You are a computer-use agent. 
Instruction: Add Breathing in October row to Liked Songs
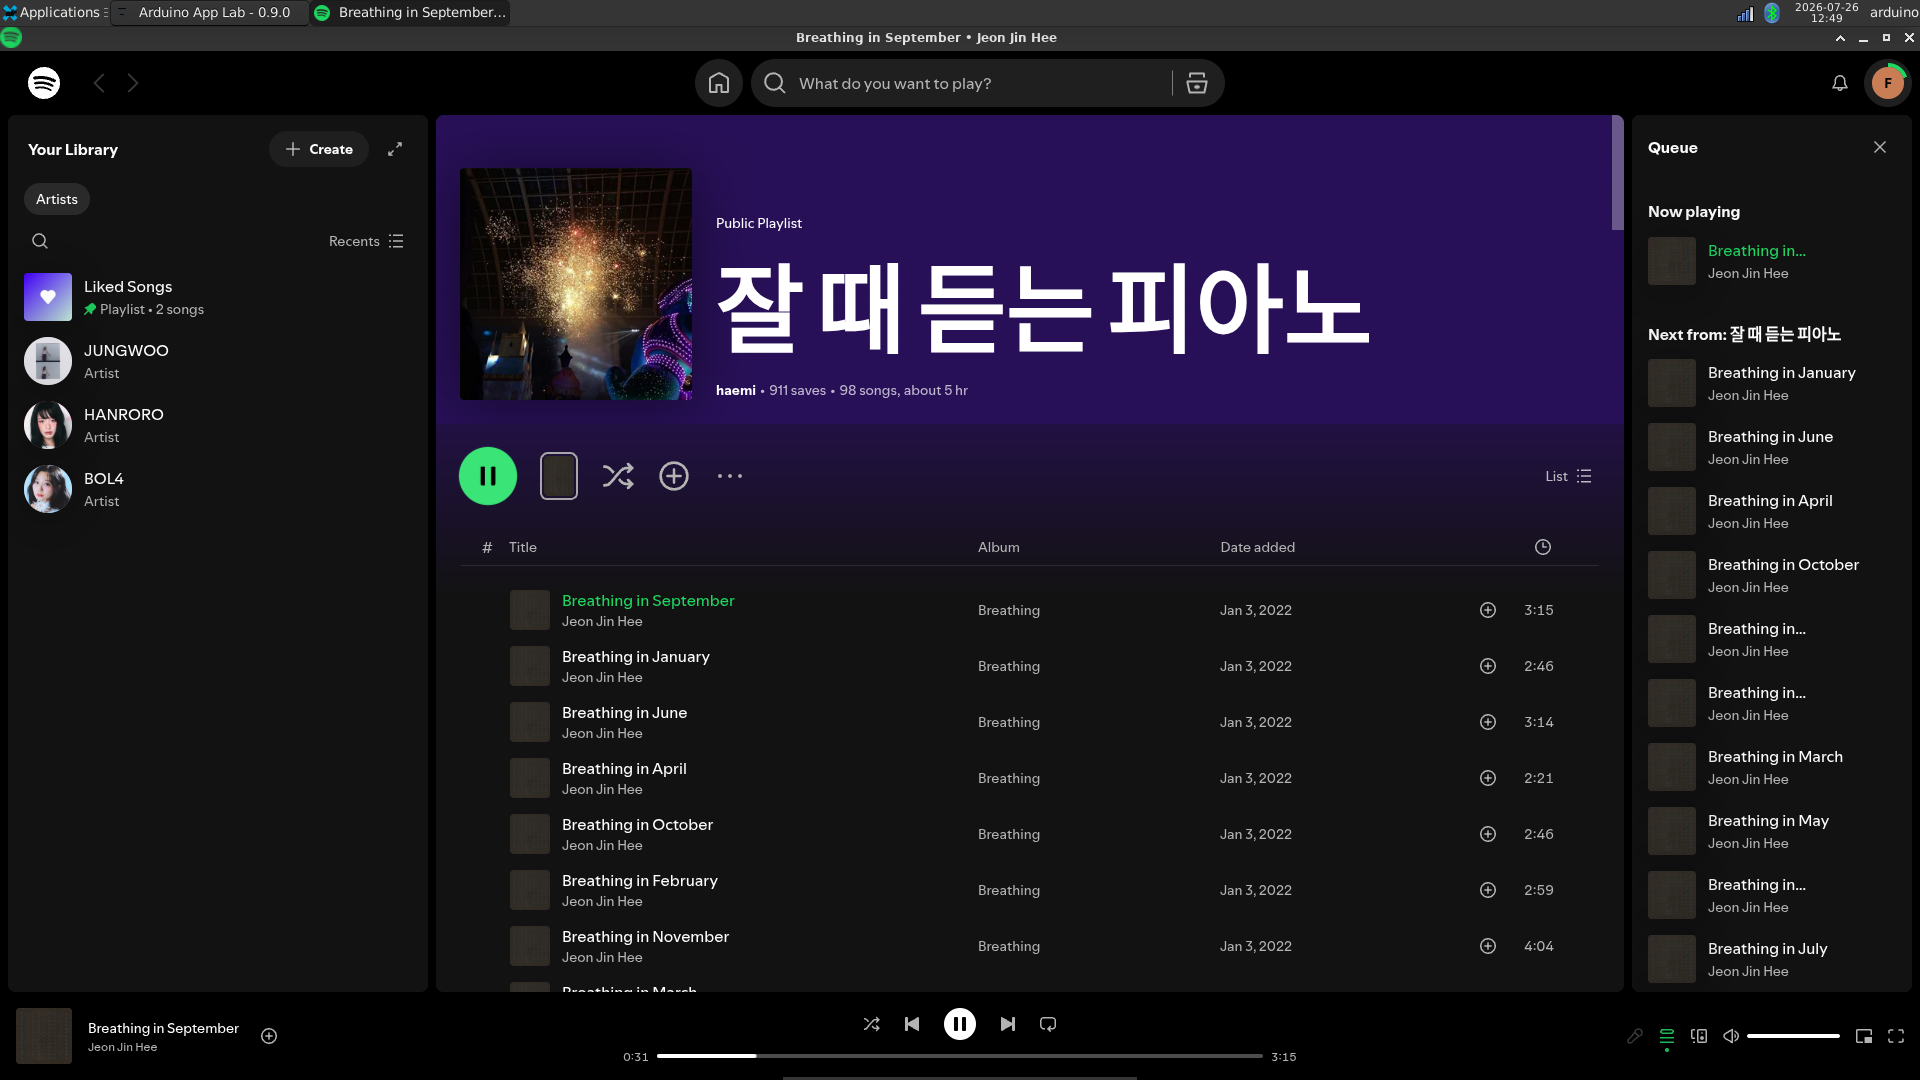coord(1488,834)
